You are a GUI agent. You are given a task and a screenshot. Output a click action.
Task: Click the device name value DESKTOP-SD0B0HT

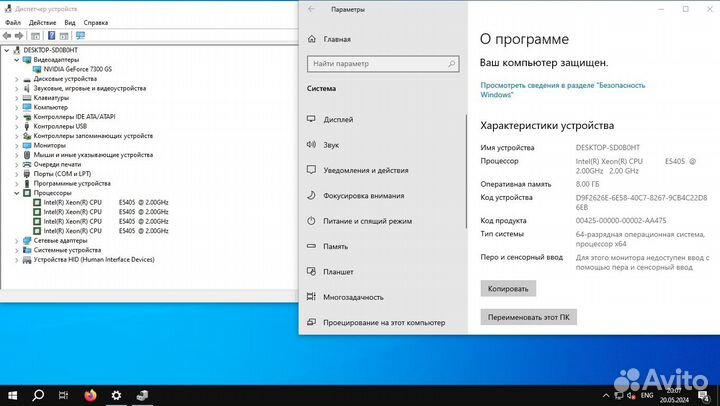(608, 147)
